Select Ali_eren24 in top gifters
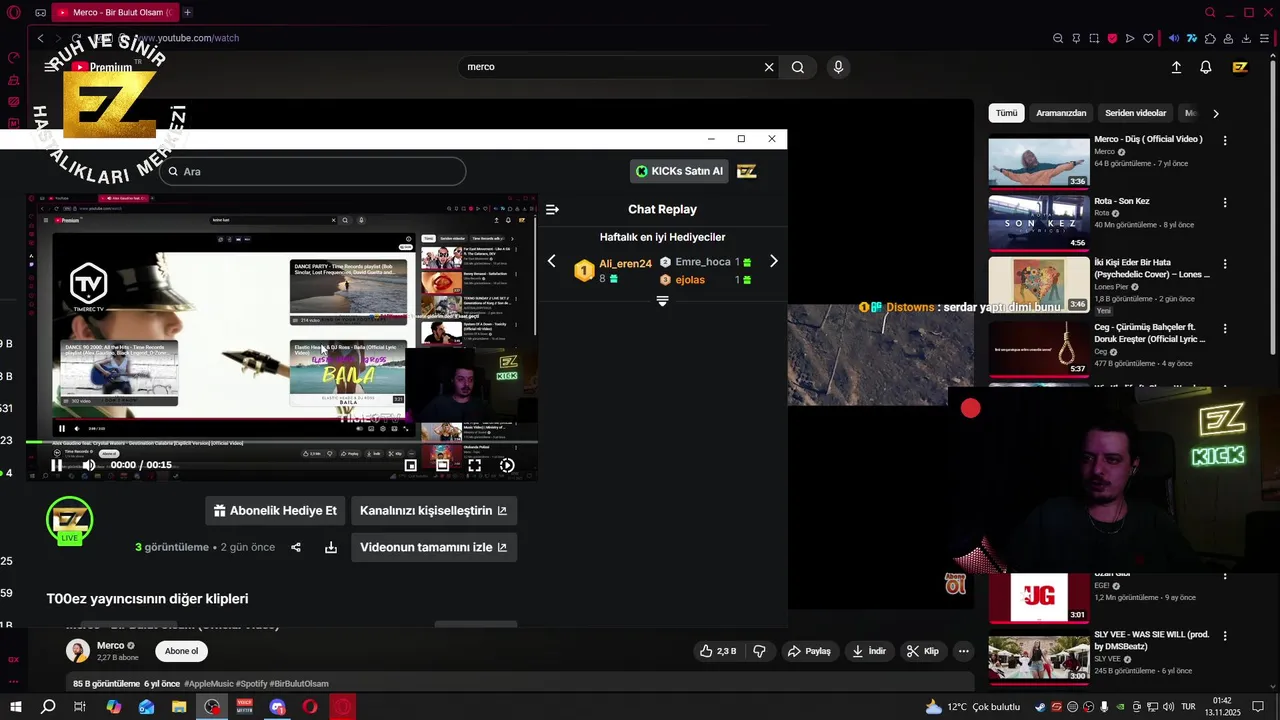The image size is (1280, 720). pos(625,264)
